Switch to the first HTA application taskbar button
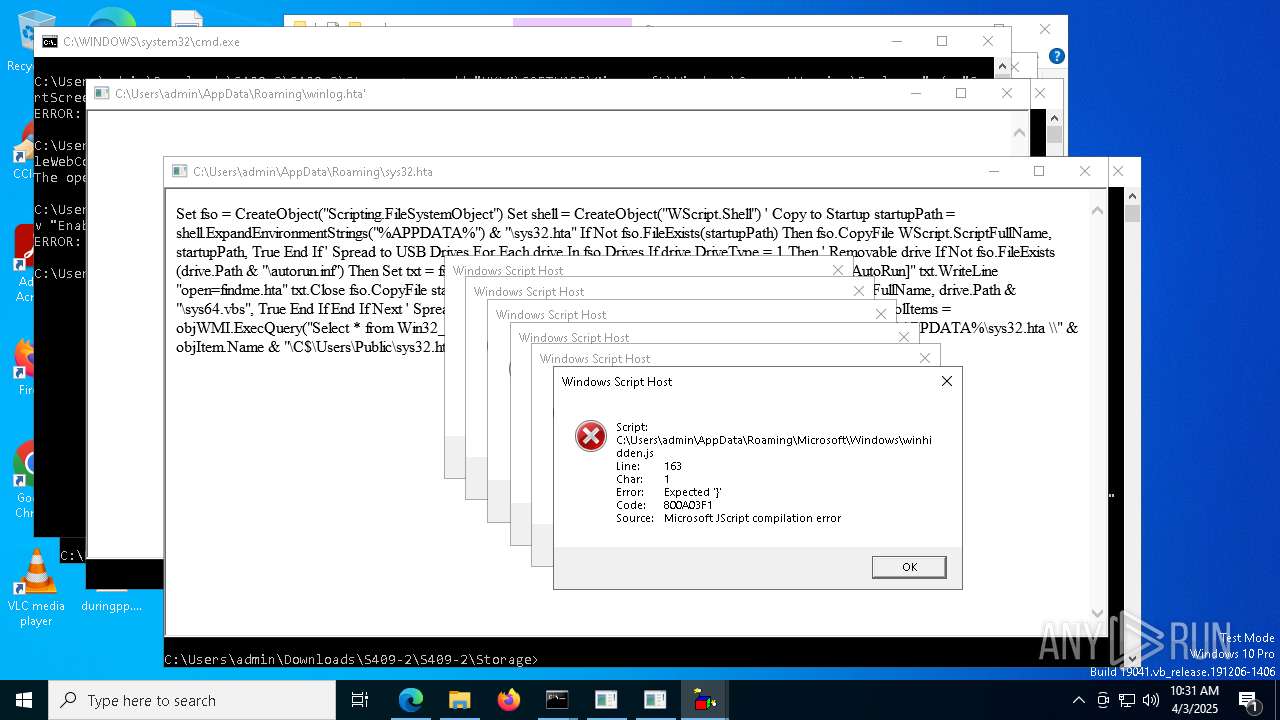This screenshot has height=720, width=1280. [x=606, y=700]
